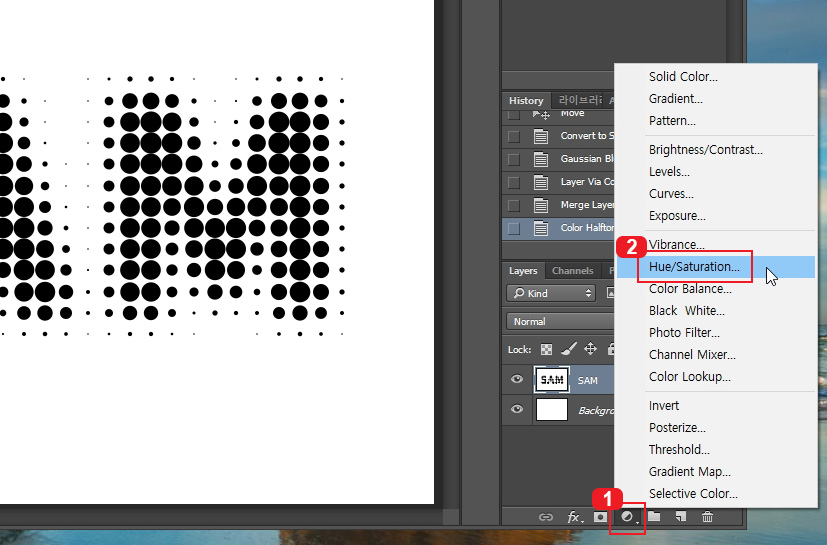Screen dimensions: 827x545
Task: Select the Layer Via Copy history state
Action: (x=558, y=183)
